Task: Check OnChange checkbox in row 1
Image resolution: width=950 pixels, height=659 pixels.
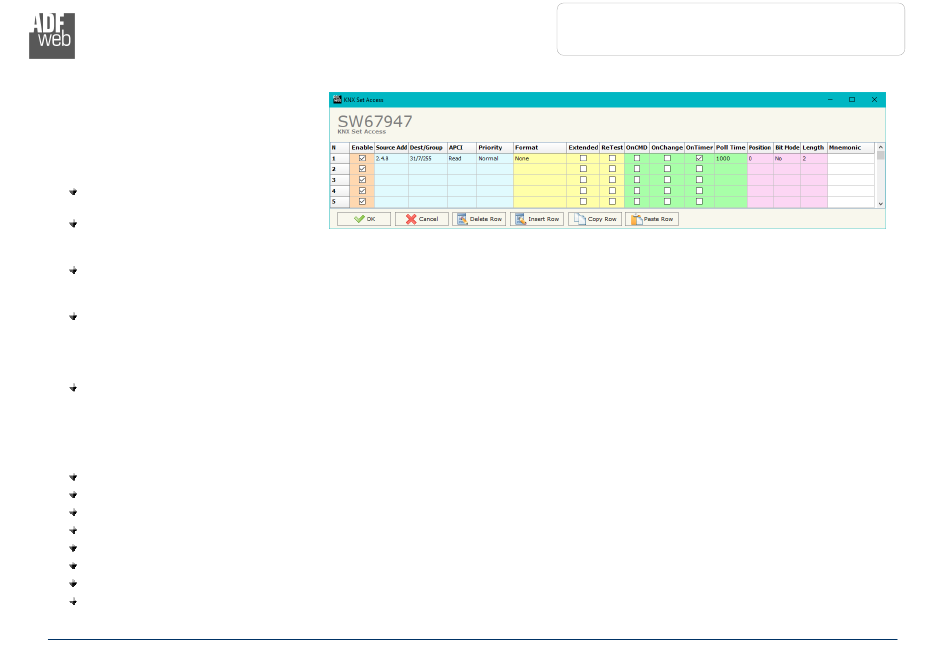Action: click(x=667, y=158)
